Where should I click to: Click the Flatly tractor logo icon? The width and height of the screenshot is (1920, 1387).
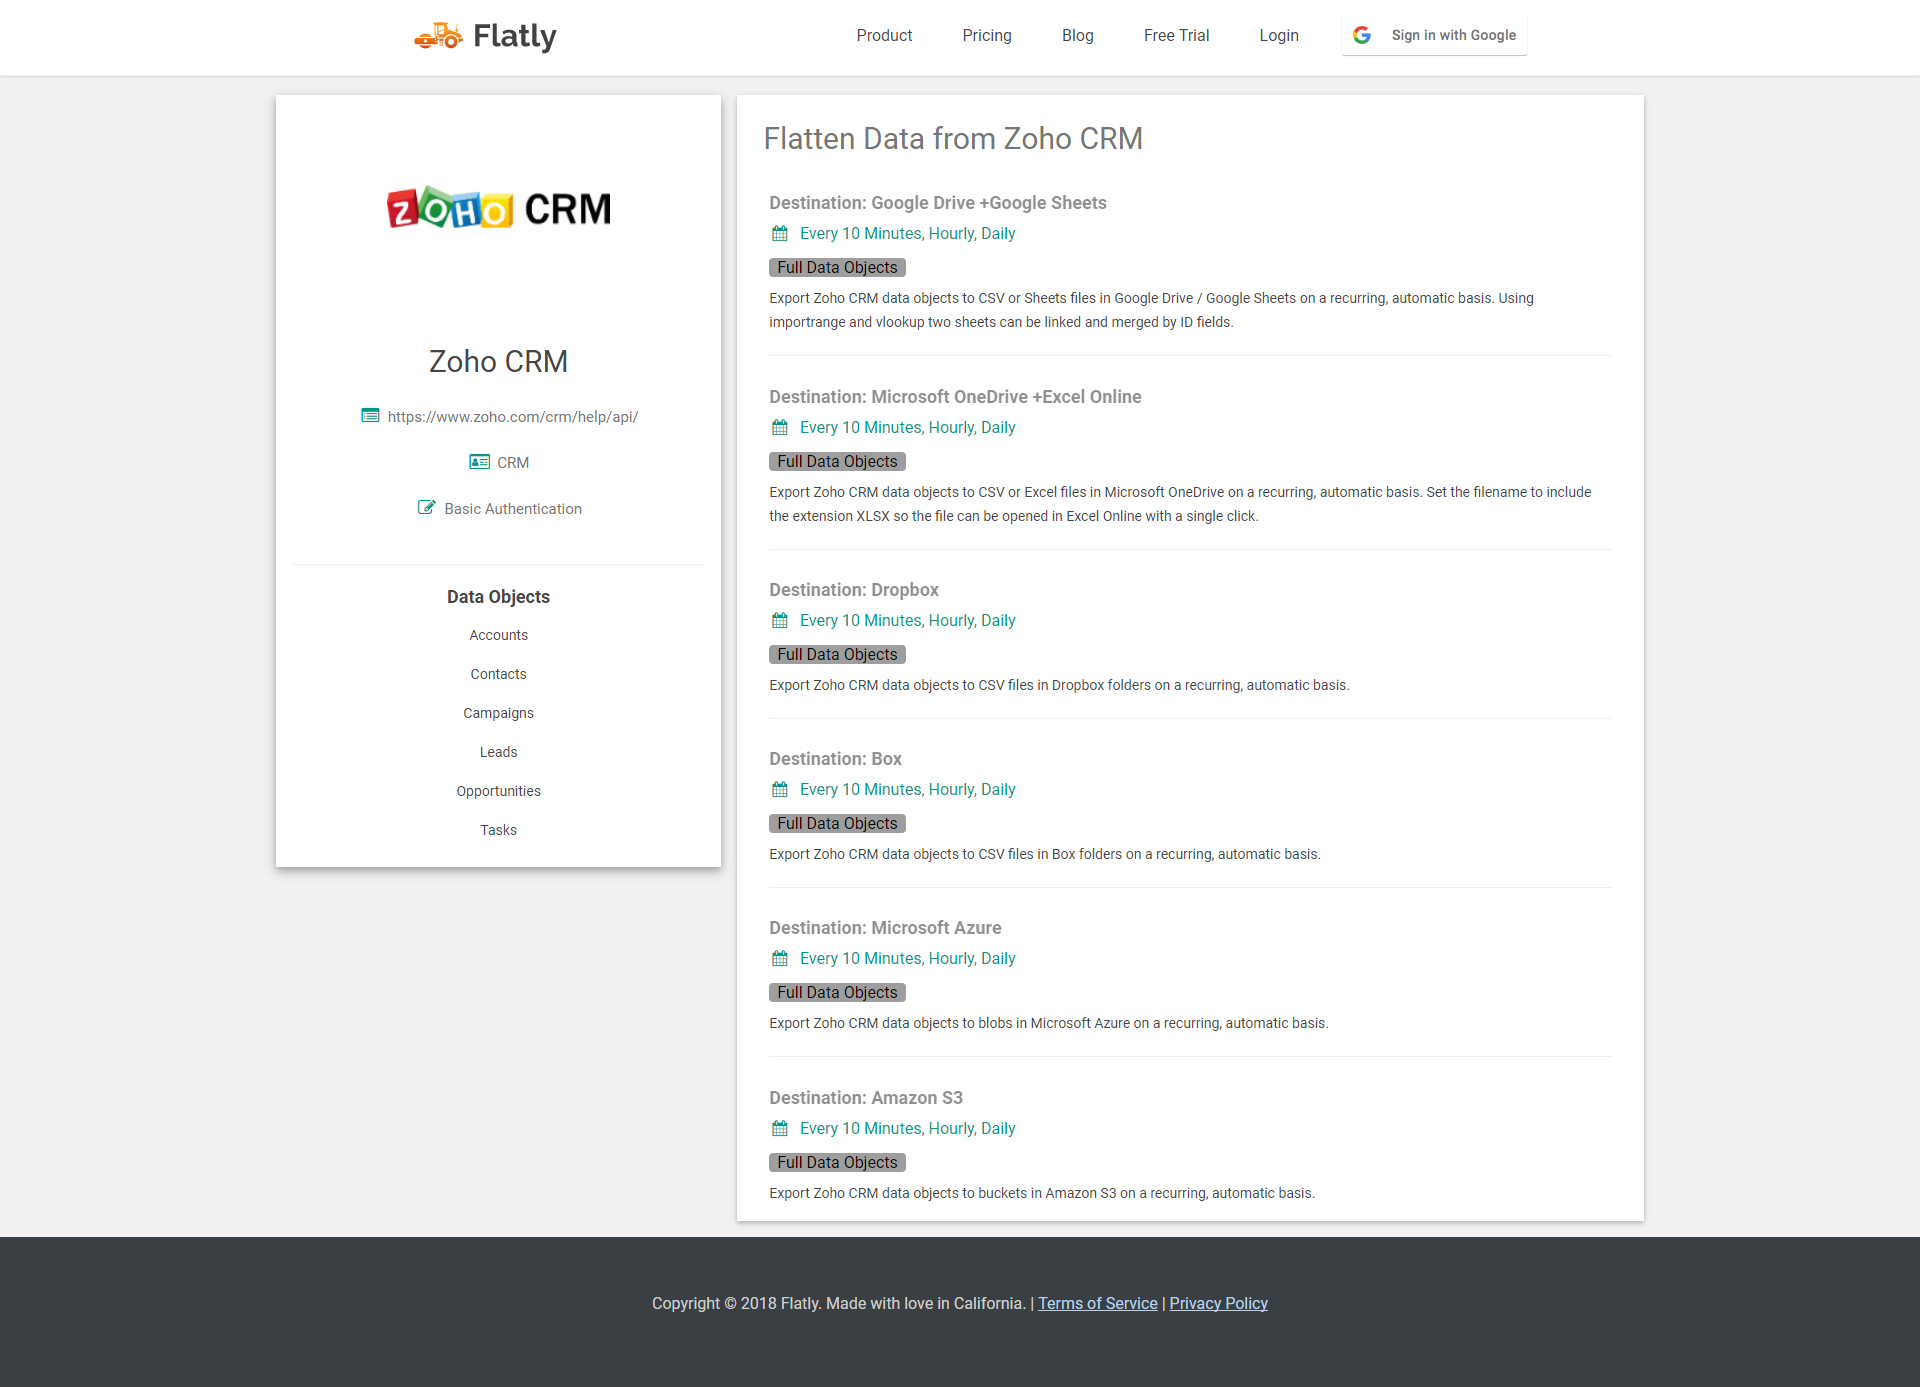pos(438,36)
